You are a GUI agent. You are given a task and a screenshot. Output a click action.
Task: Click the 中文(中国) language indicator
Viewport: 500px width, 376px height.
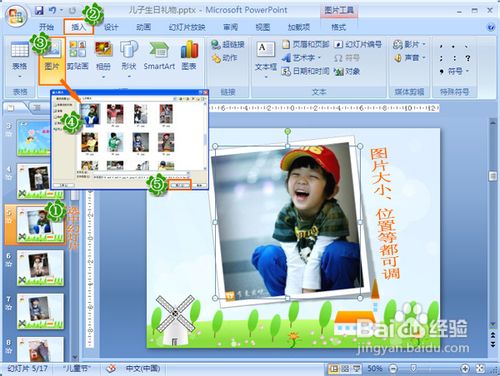click(x=143, y=368)
